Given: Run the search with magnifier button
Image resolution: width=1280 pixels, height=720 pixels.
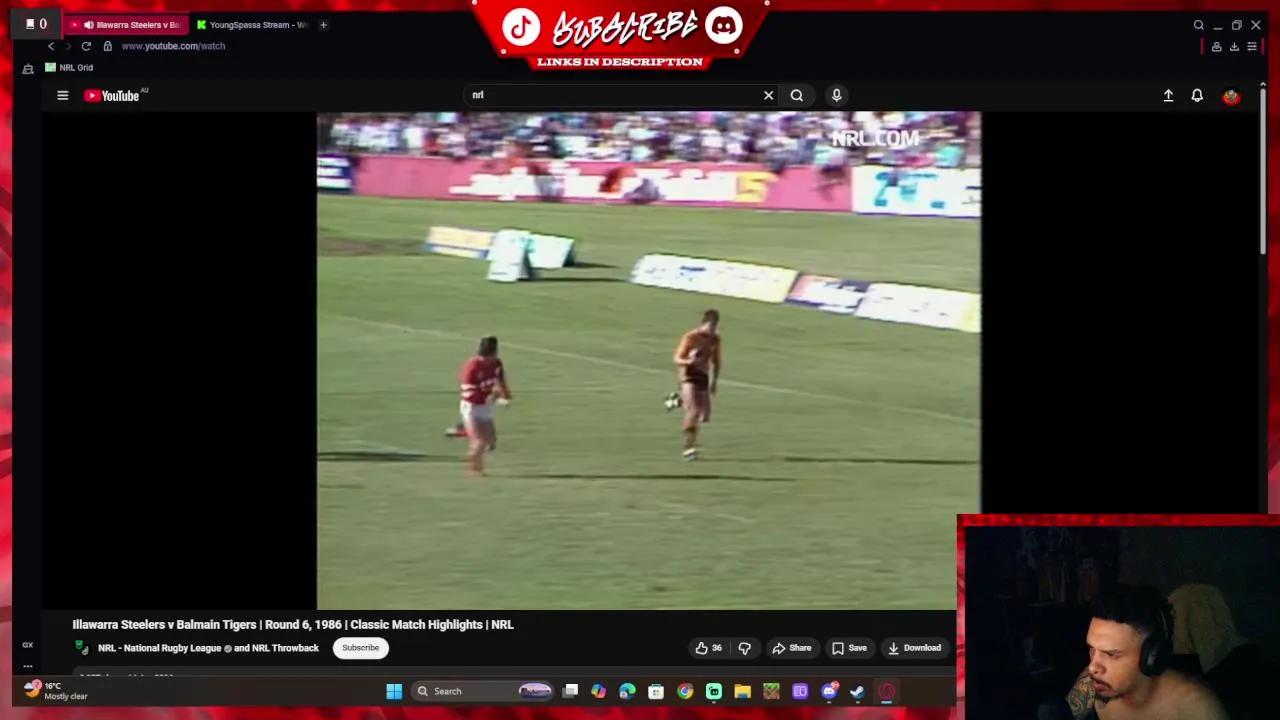Looking at the screenshot, I should pyautogui.click(x=797, y=95).
